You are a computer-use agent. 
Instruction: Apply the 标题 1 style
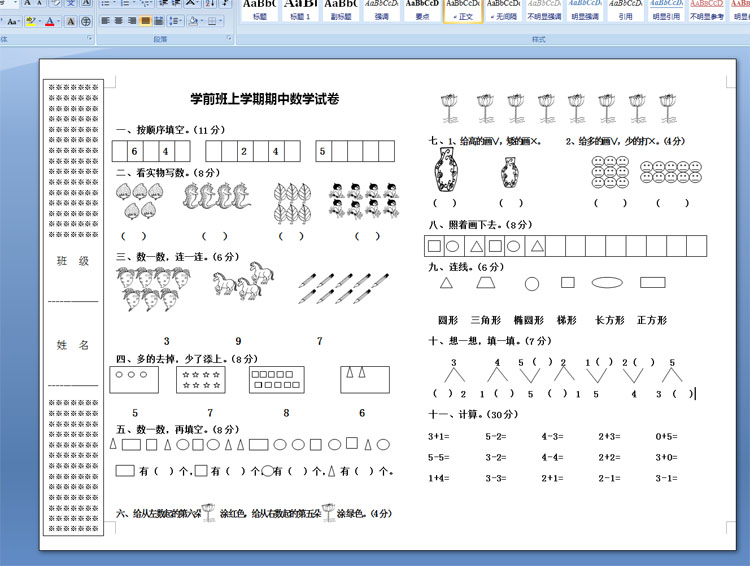click(300, 11)
